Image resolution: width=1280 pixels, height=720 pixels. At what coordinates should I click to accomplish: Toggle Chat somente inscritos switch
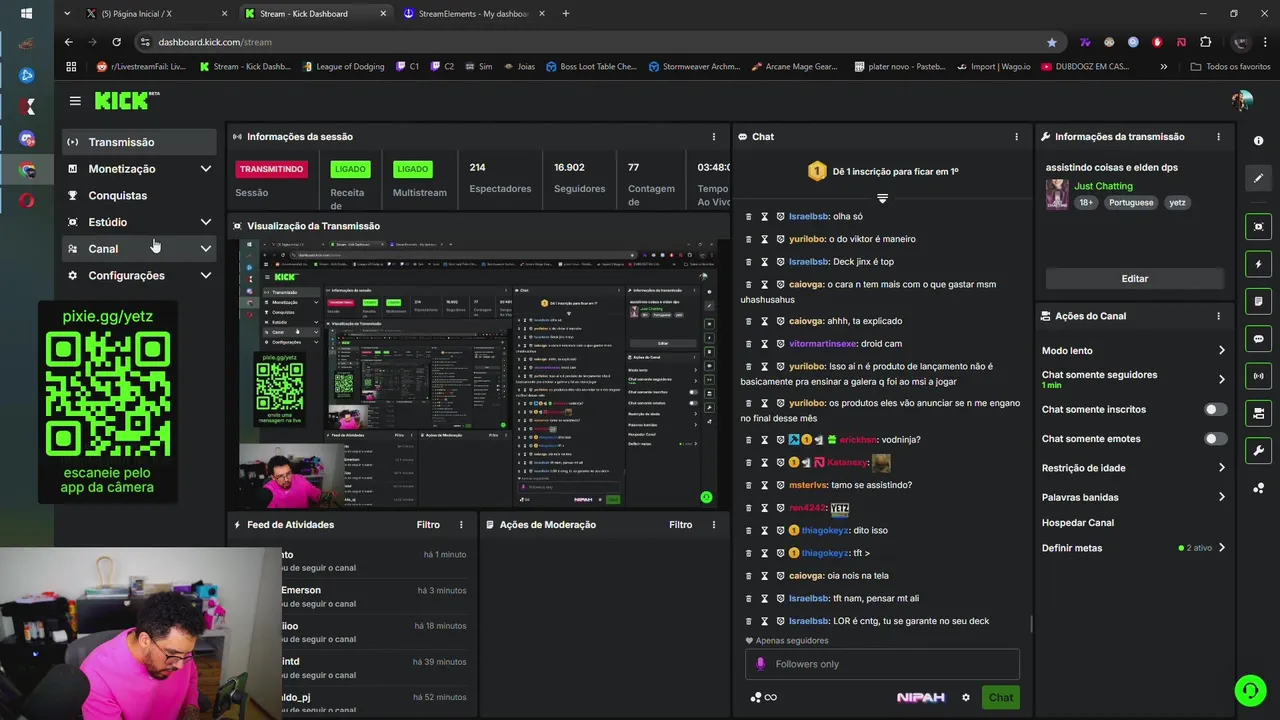point(1214,409)
